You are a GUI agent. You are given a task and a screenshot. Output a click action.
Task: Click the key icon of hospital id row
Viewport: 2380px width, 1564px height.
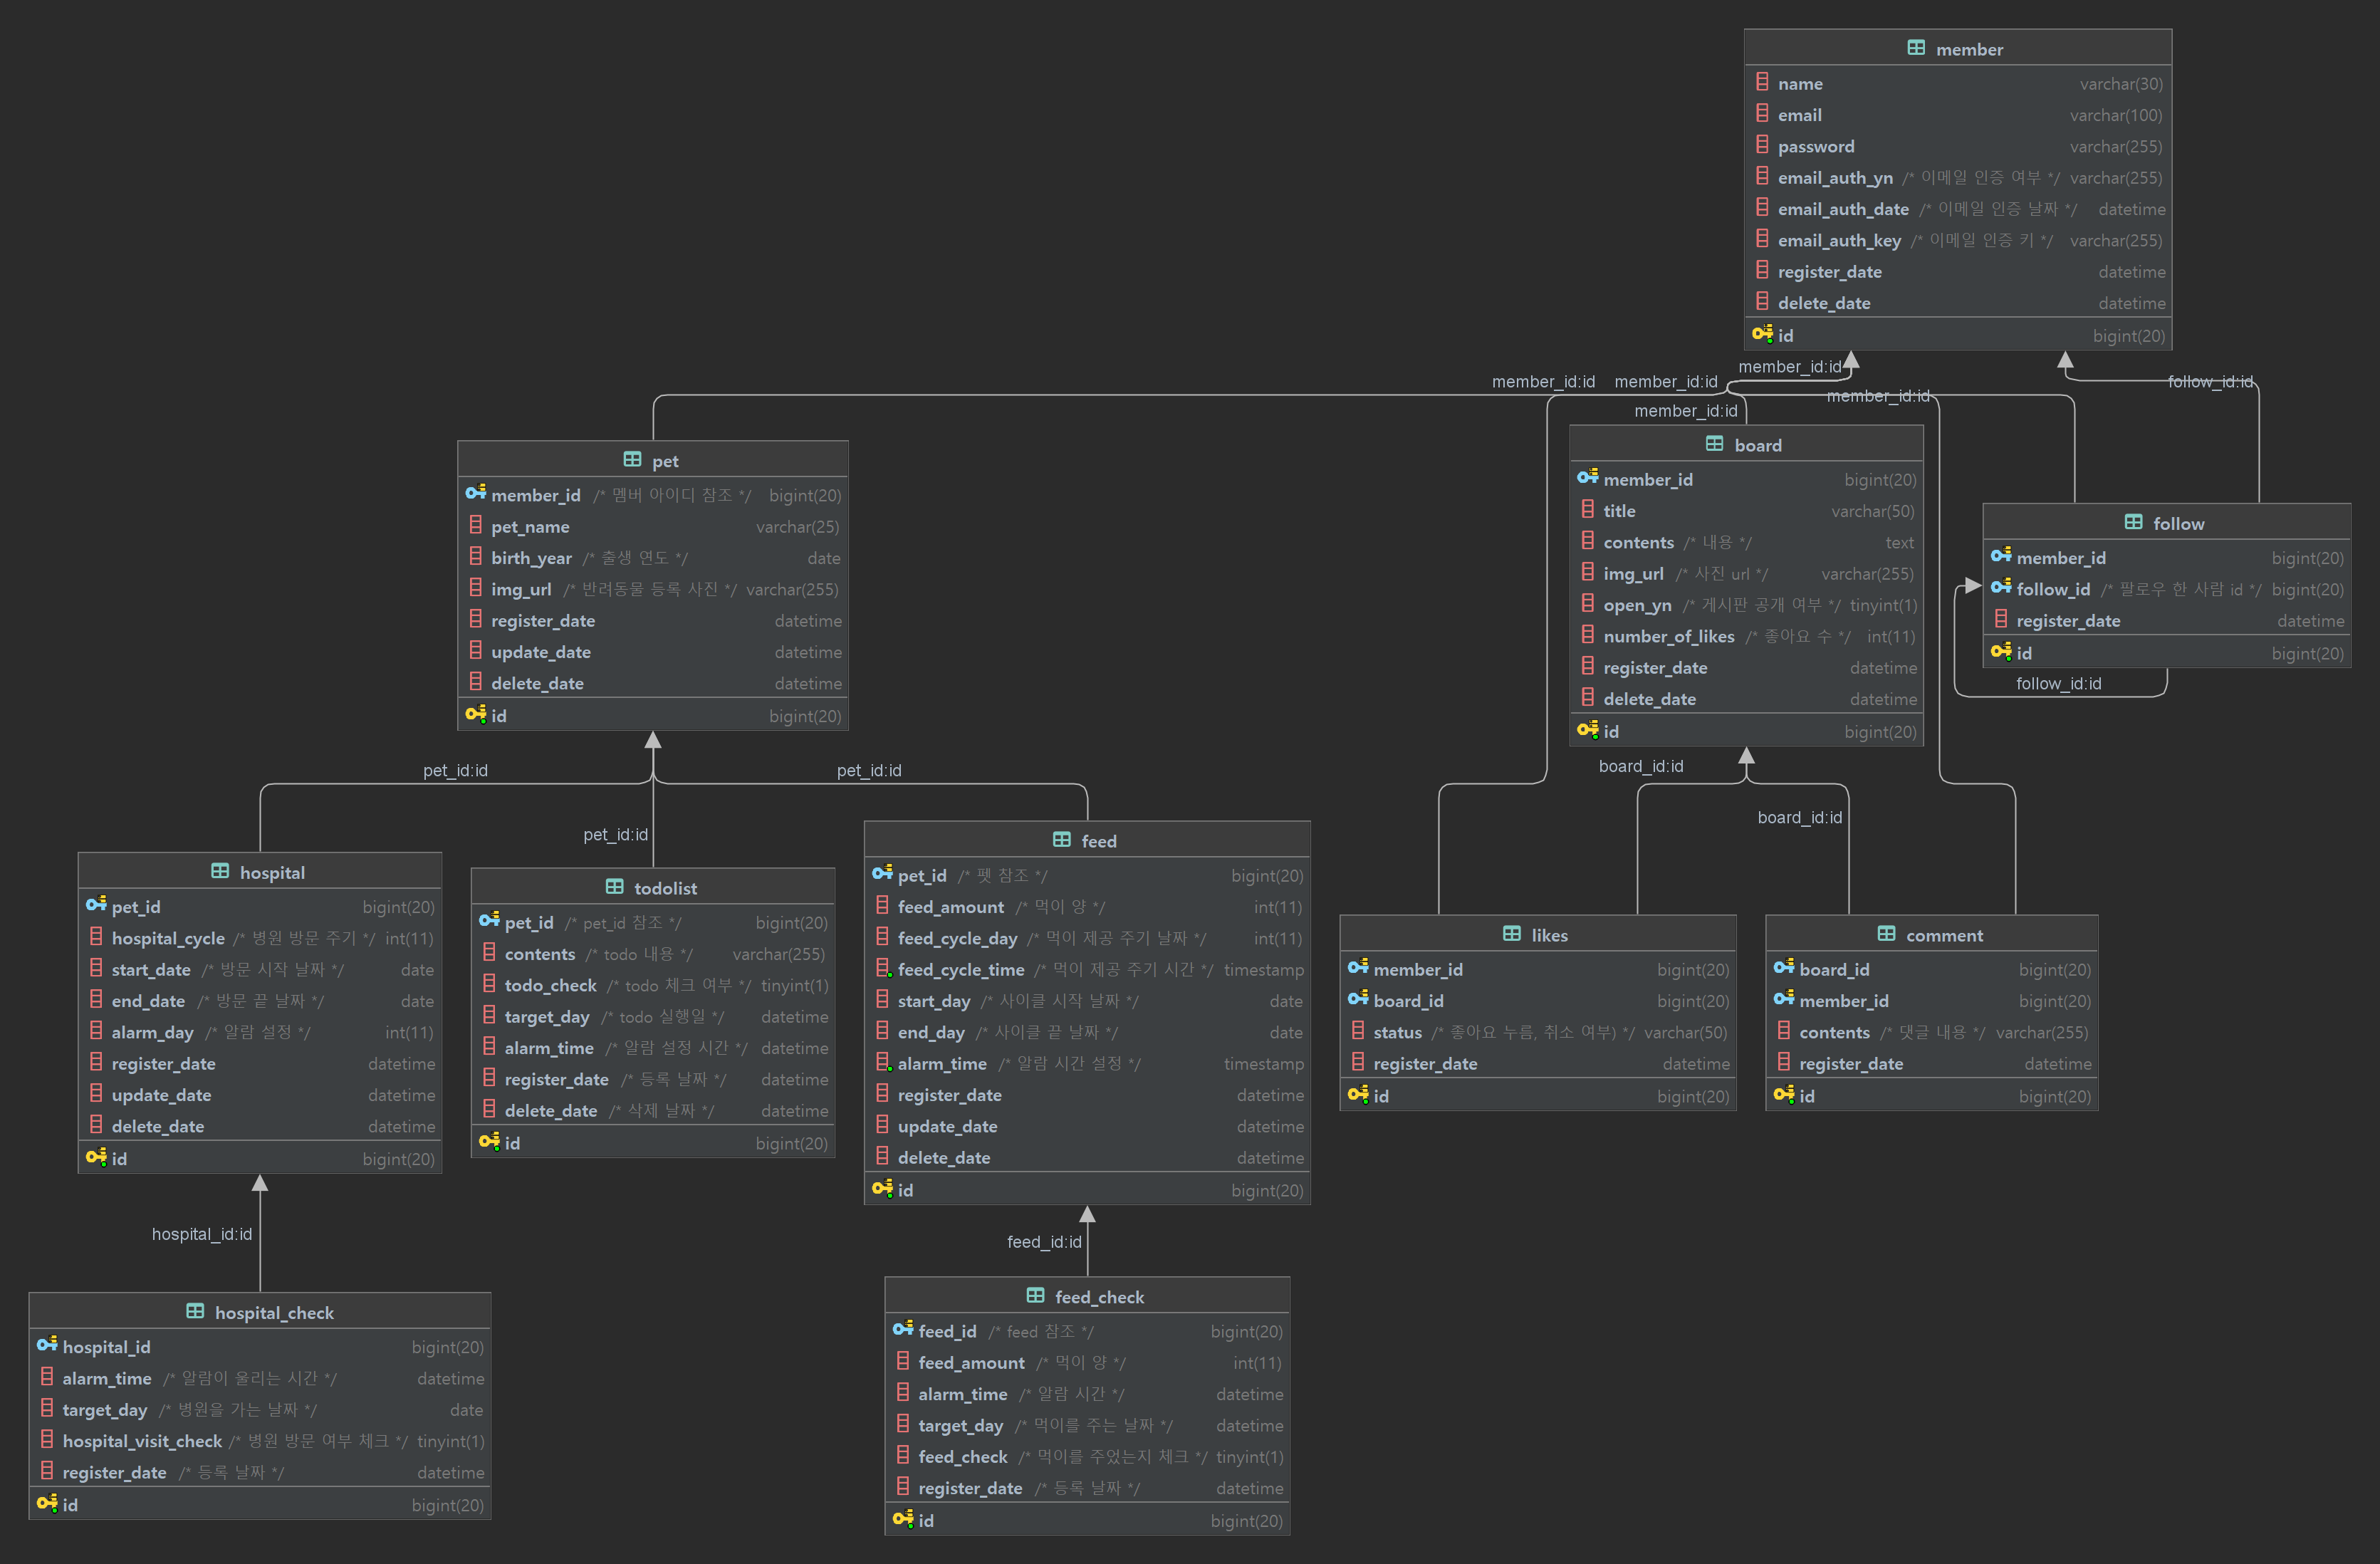click(96, 1158)
